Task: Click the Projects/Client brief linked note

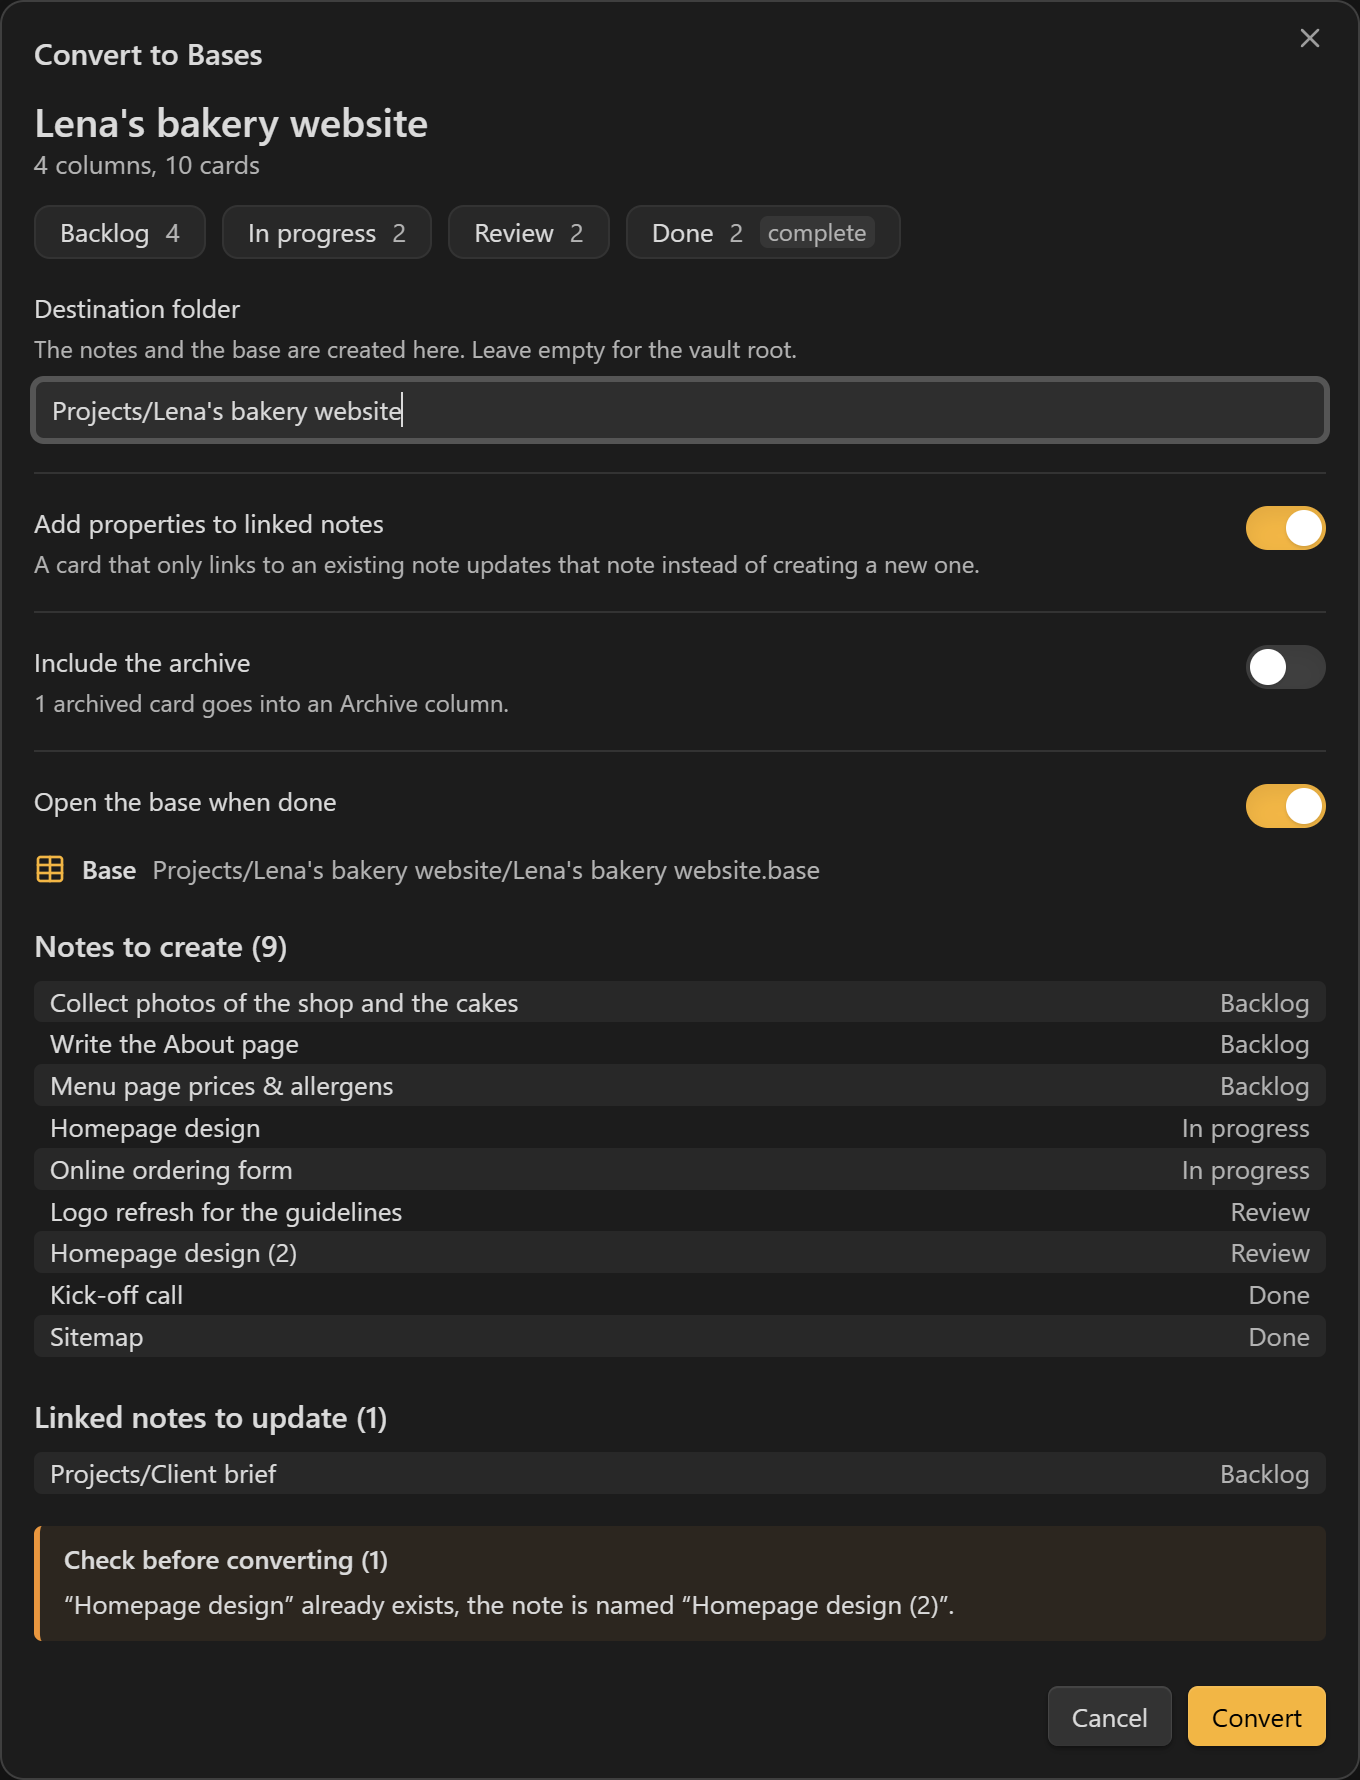Action: coord(680,1473)
